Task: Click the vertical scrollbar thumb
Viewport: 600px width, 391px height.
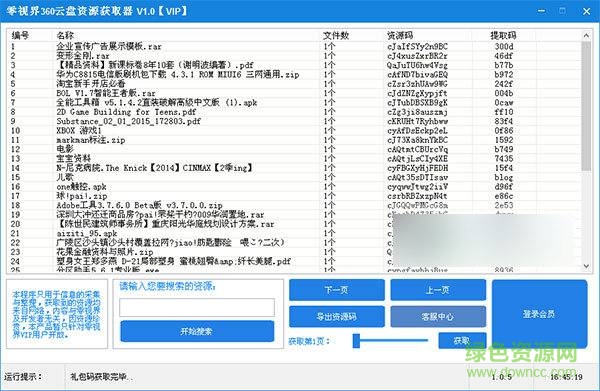Action: (586, 106)
